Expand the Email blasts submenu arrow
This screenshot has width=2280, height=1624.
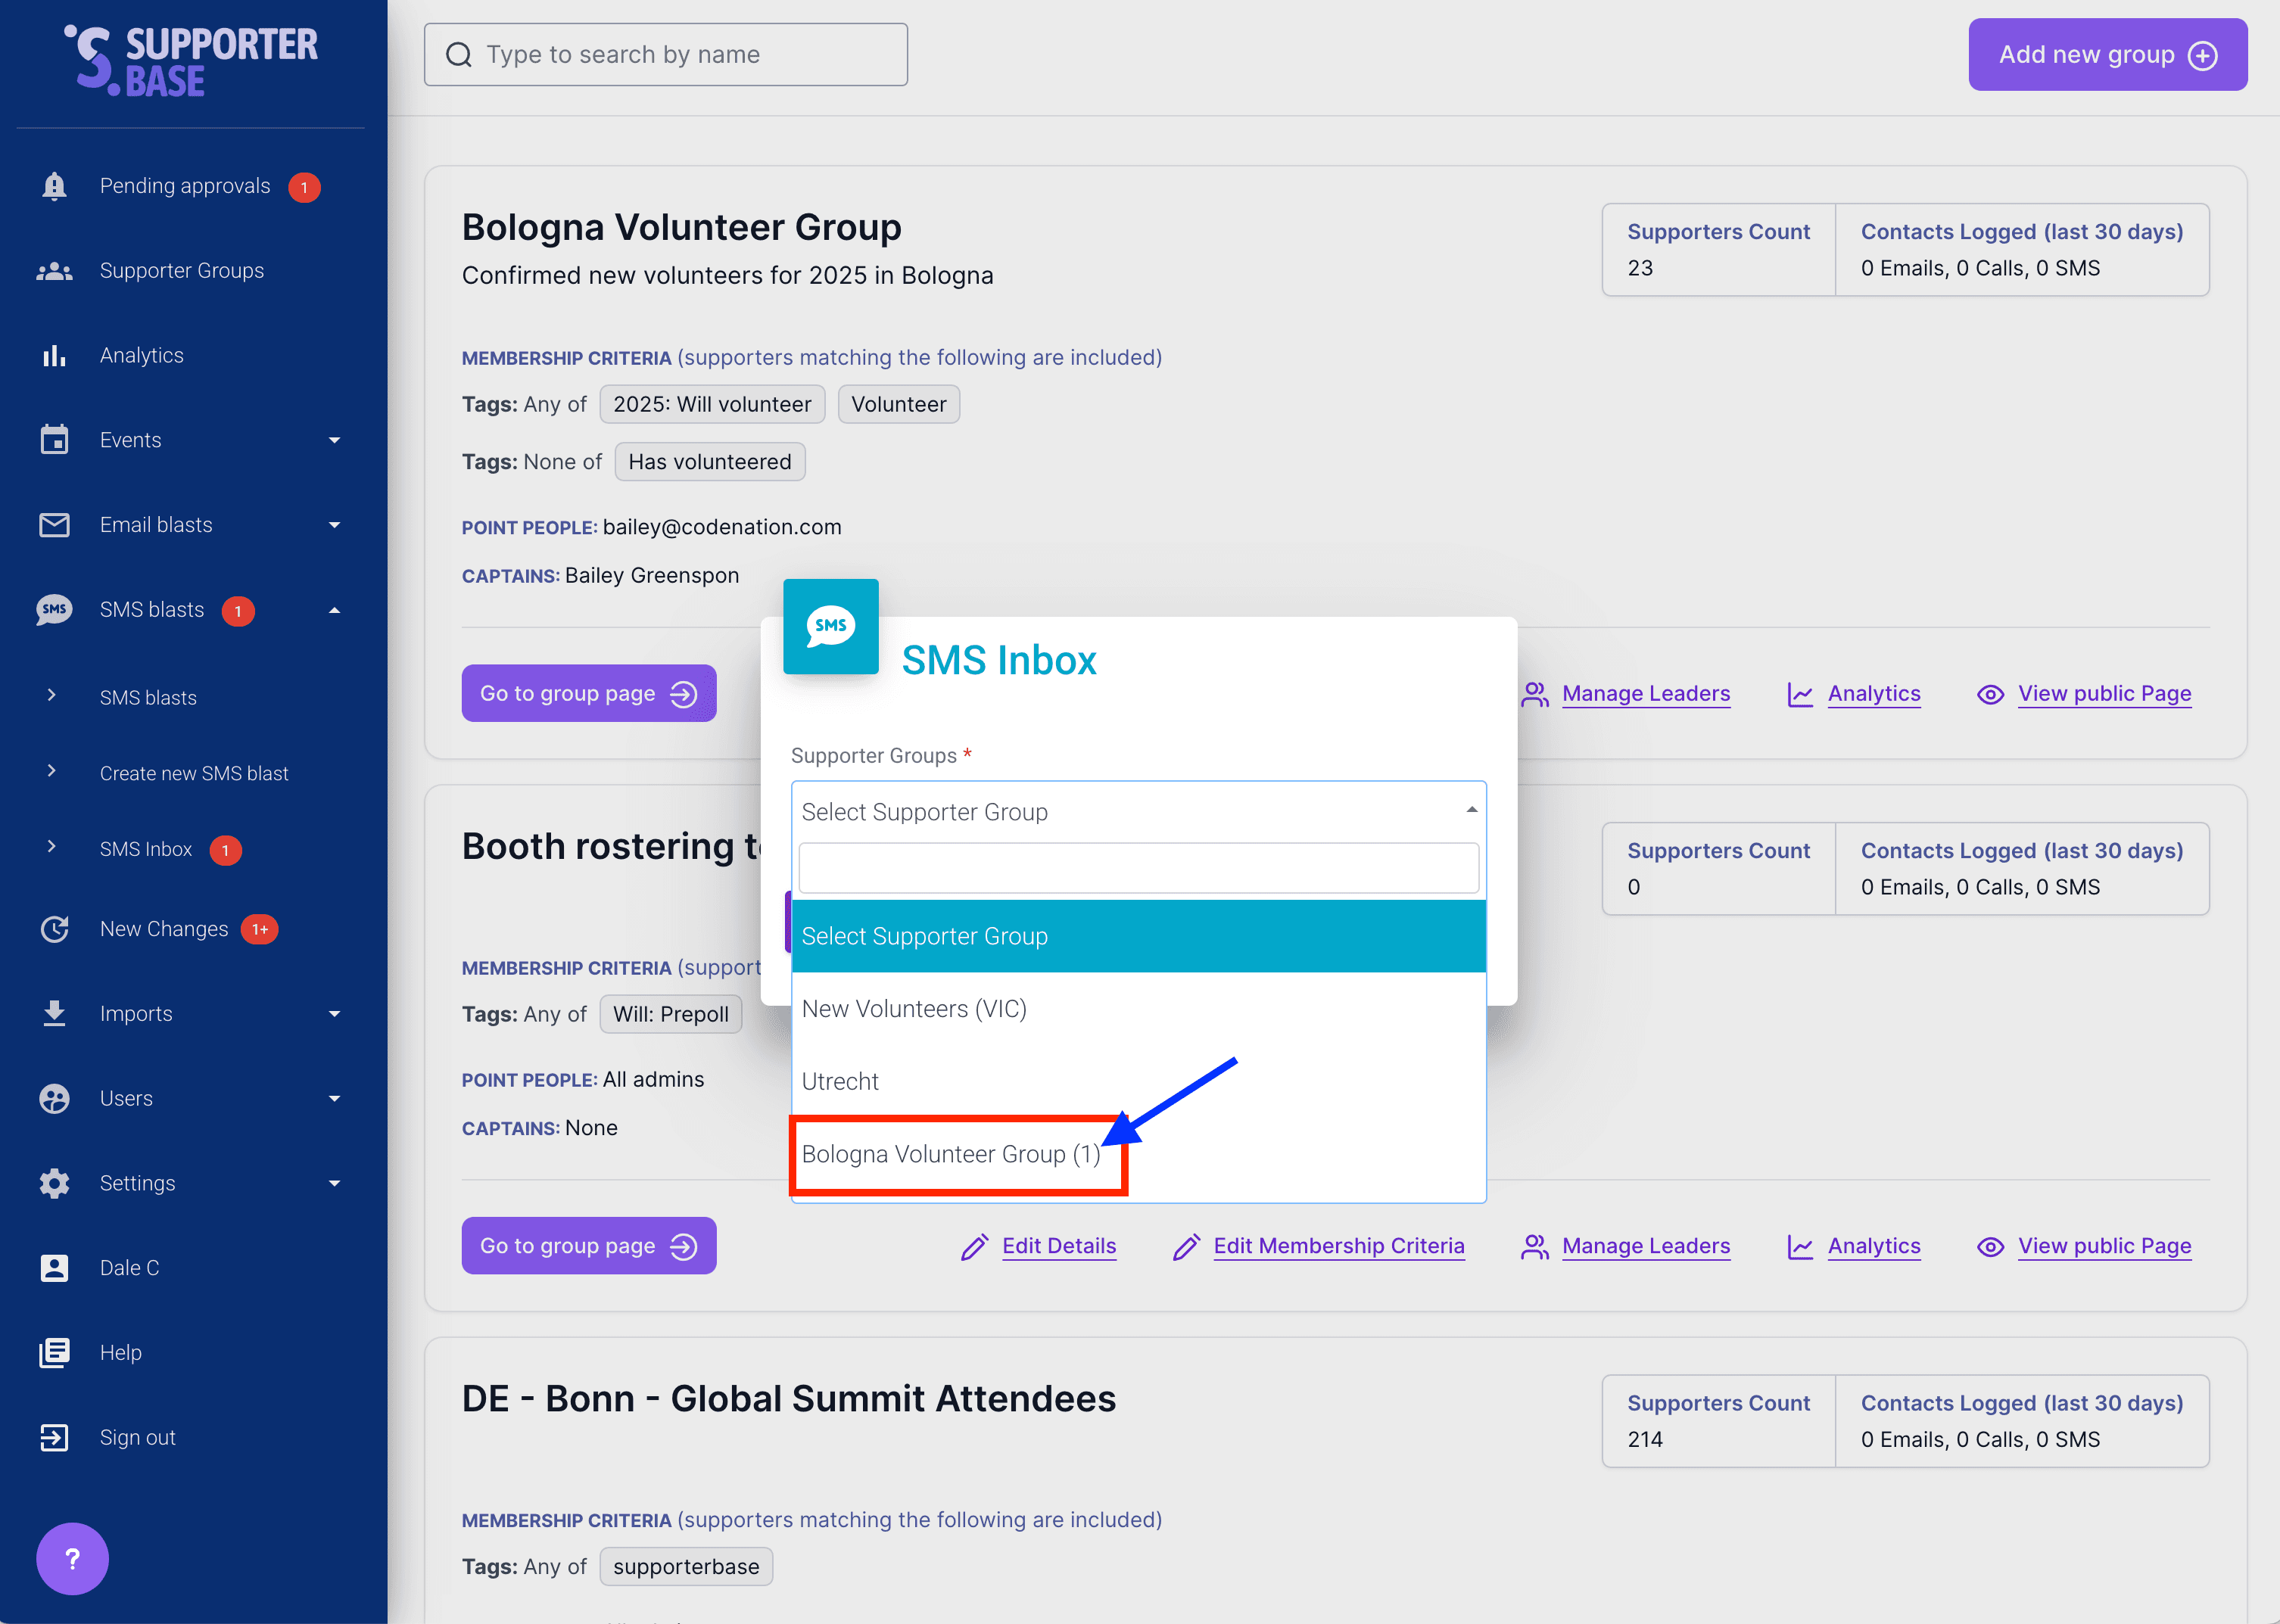[x=334, y=525]
